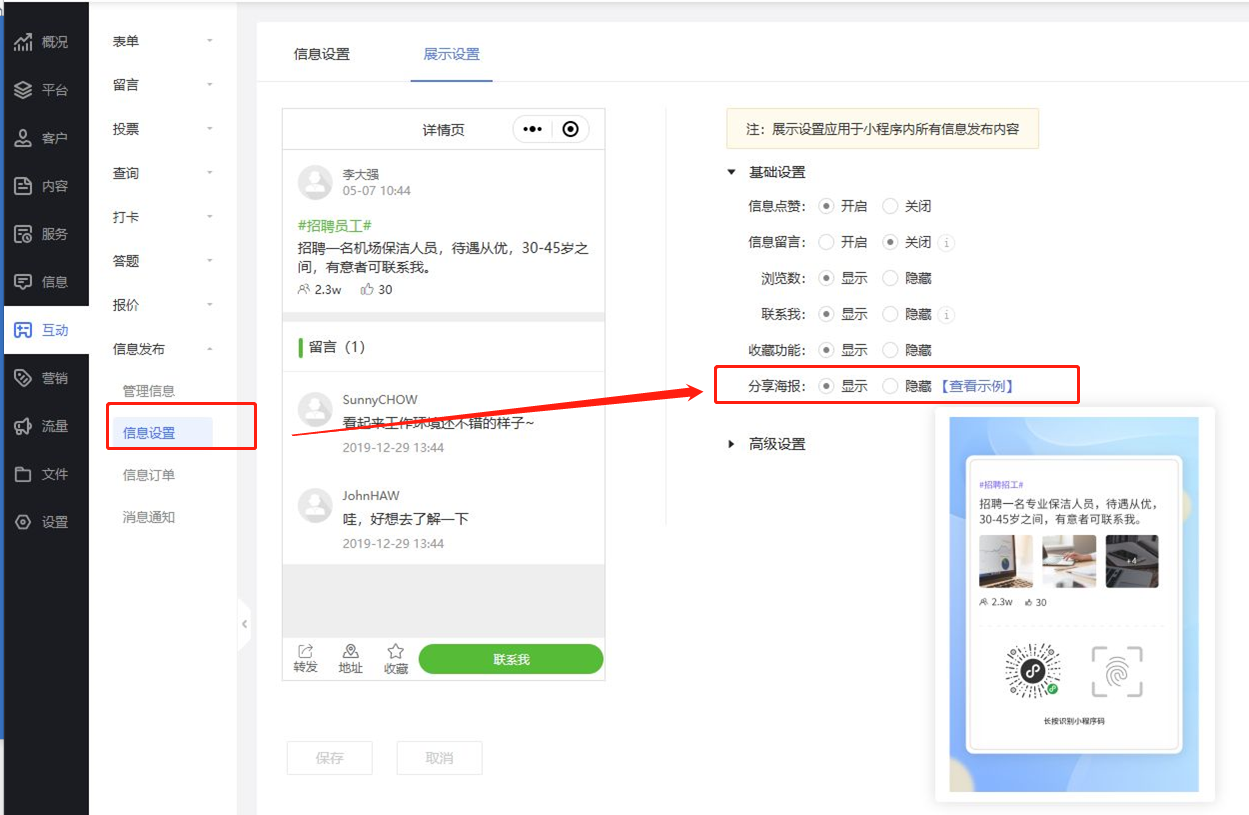1249x815 pixels.
Task: Click the green 联系我 button
Action: (511, 660)
